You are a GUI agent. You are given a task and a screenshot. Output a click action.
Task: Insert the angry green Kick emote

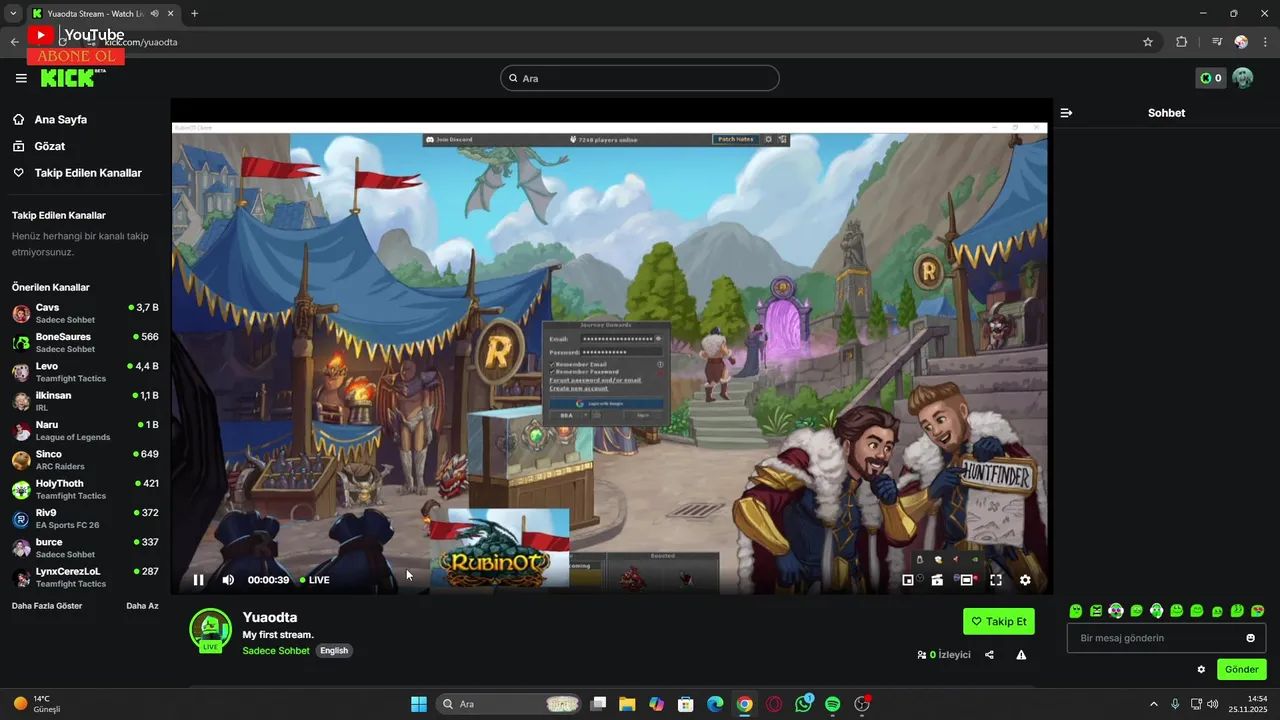1096,611
